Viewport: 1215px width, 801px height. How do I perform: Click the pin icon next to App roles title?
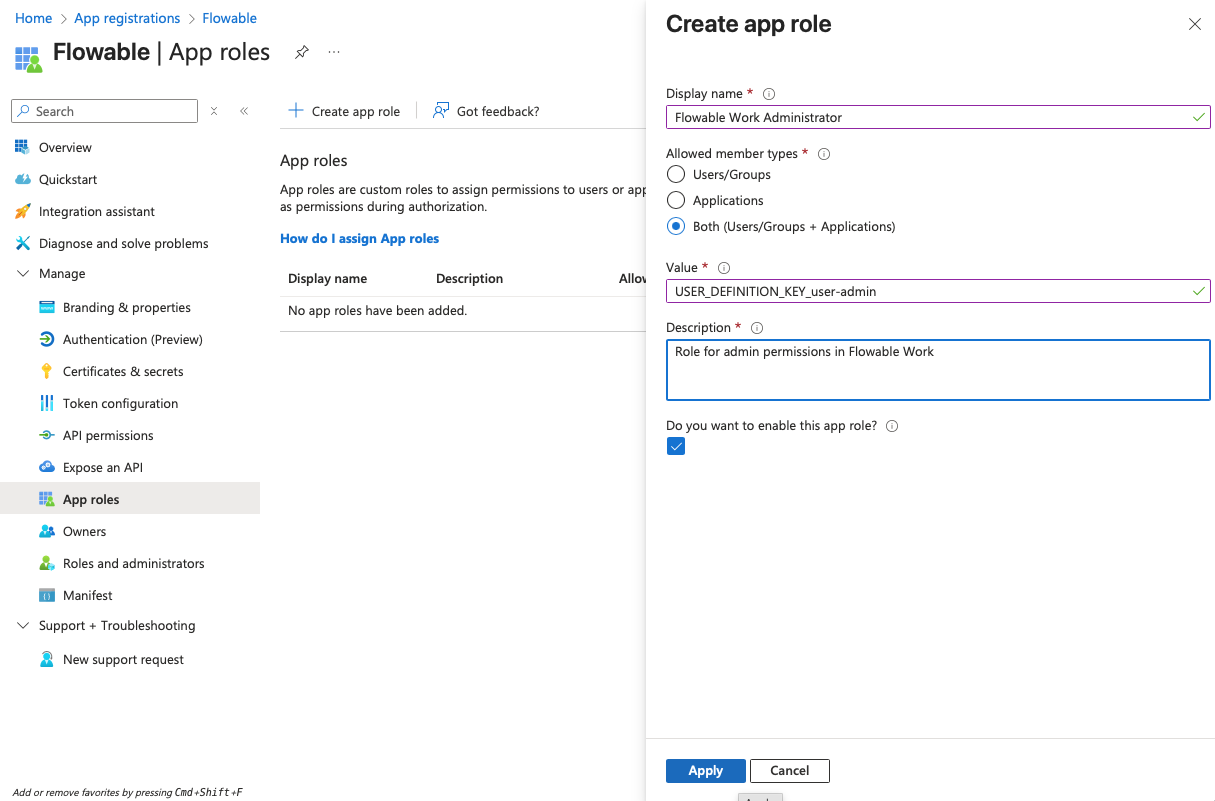pos(301,52)
